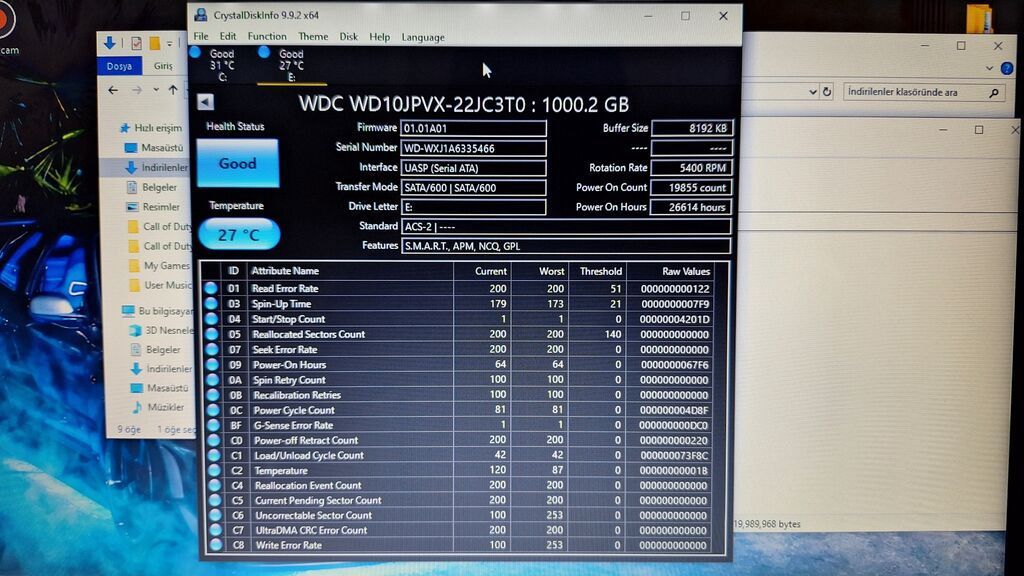The image size is (1024, 576).
Task: Select İndirilenler under Hızlı erişim
Action: click(x=157, y=167)
